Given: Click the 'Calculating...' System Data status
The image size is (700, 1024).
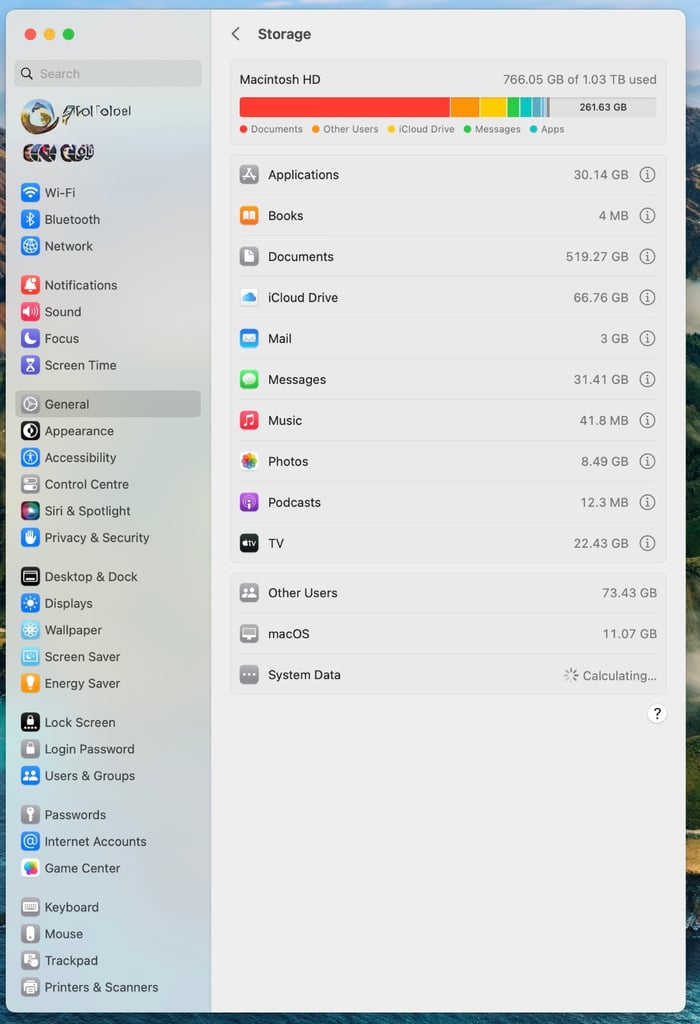Looking at the screenshot, I should point(611,676).
